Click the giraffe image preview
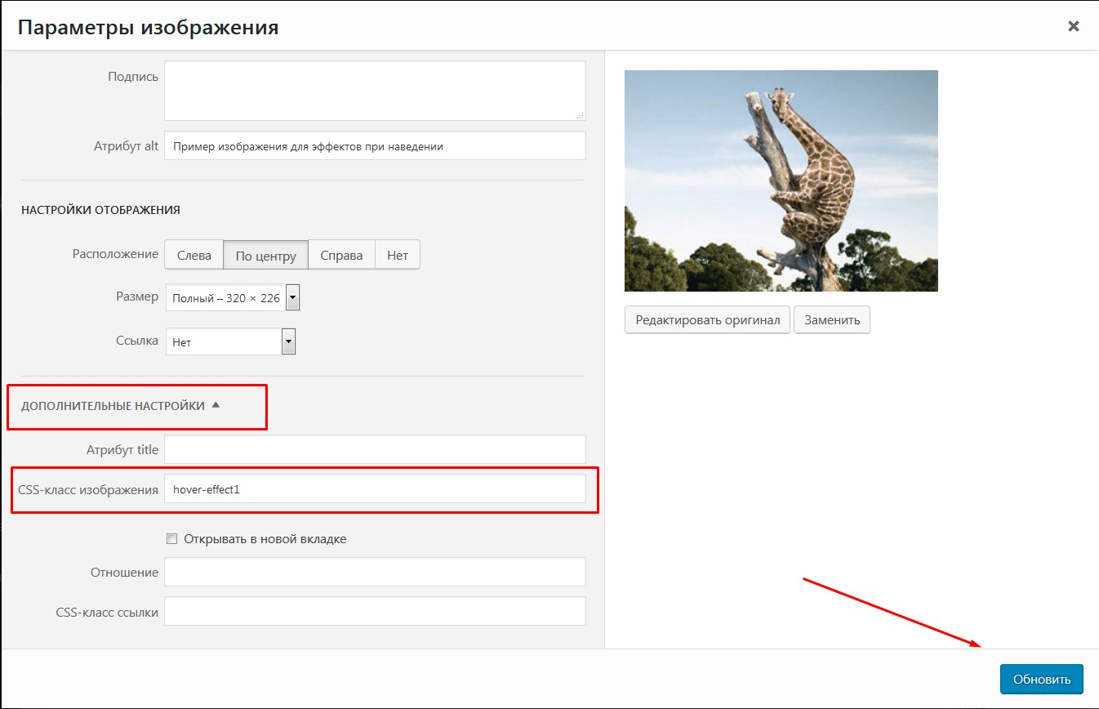The image size is (1099, 709). [x=781, y=181]
